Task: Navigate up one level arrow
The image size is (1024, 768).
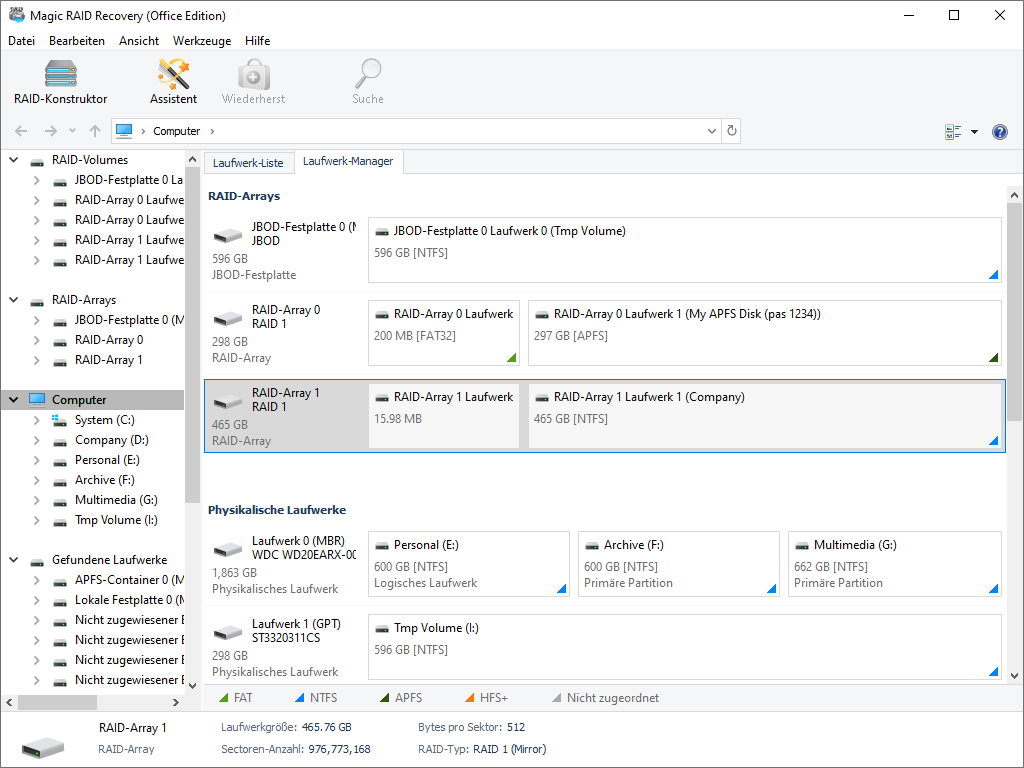Action: 95,131
